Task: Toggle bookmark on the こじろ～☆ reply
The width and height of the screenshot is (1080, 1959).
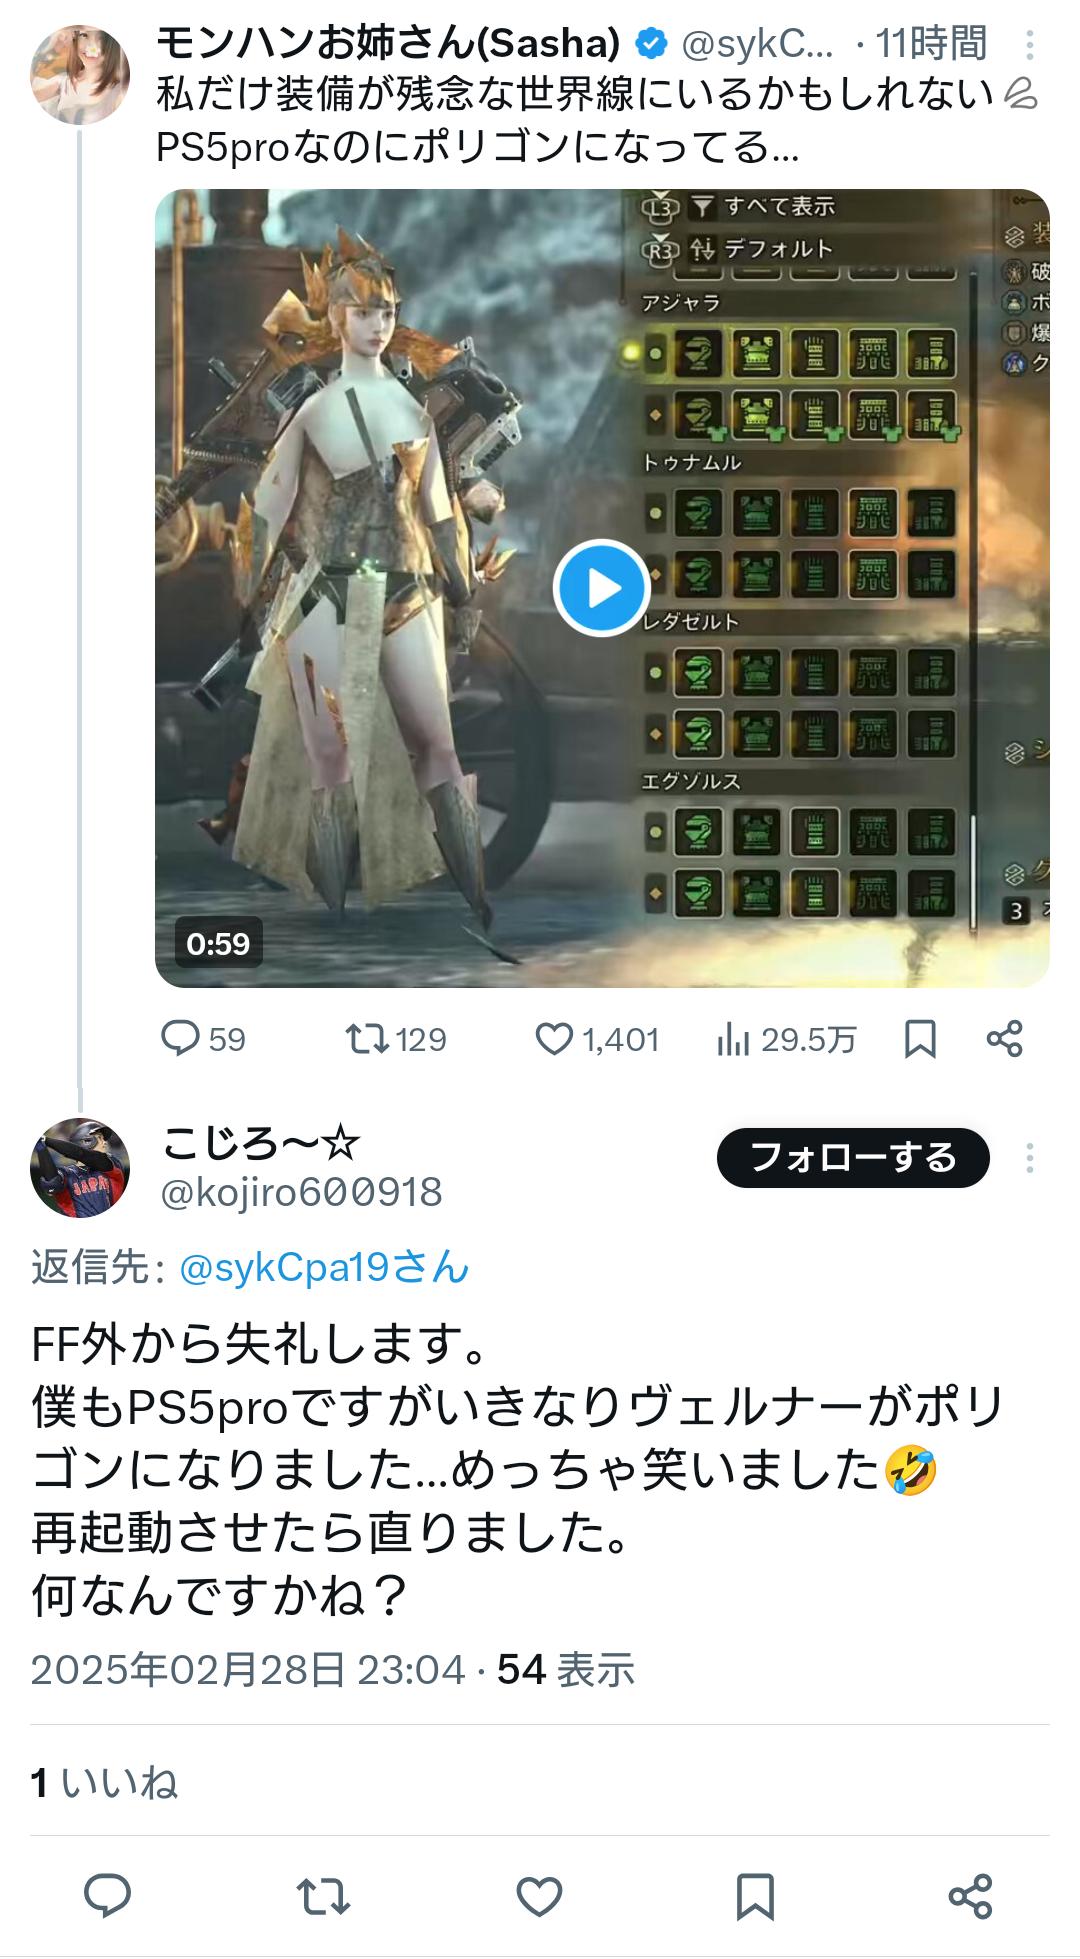Action: 755,1896
